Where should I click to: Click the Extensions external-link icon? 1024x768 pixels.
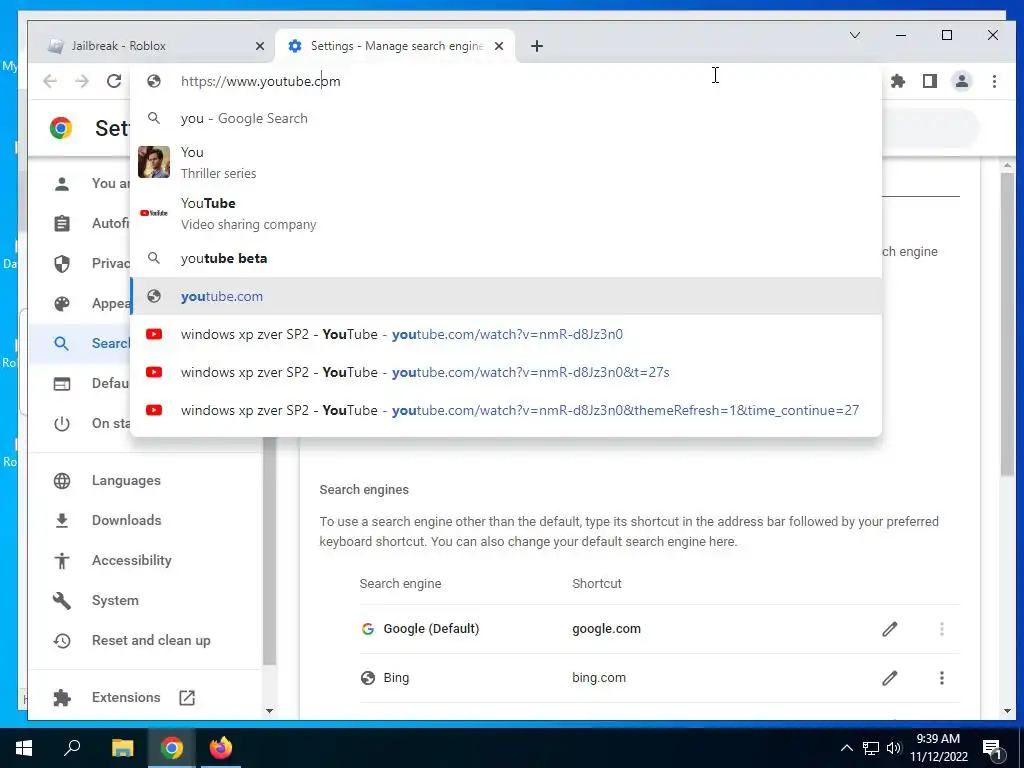pos(187,697)
